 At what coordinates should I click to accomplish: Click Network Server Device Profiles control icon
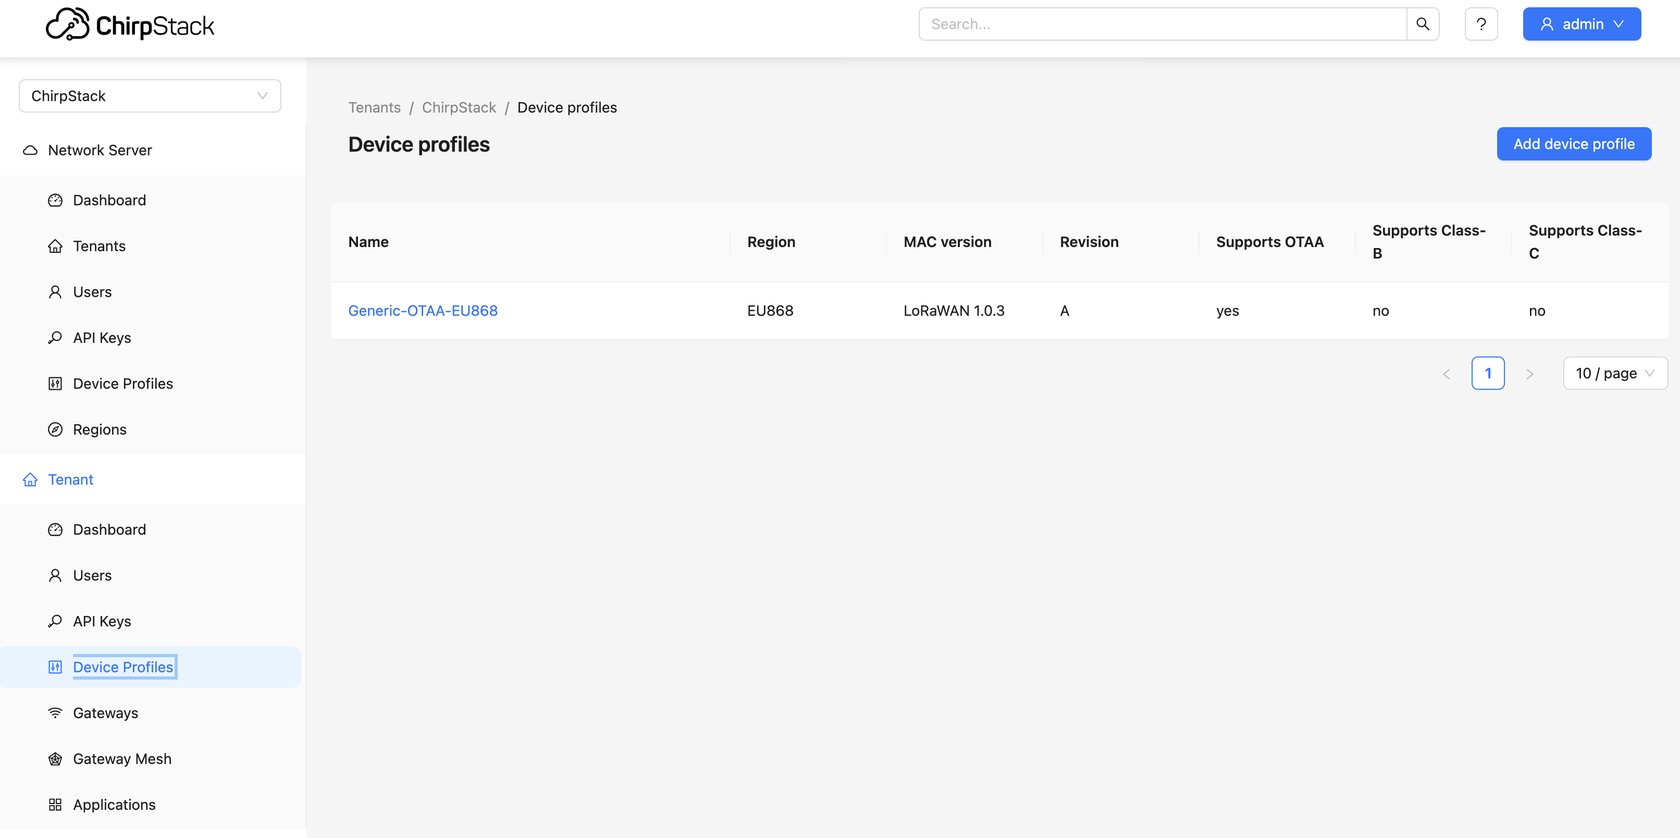[55, 384]
